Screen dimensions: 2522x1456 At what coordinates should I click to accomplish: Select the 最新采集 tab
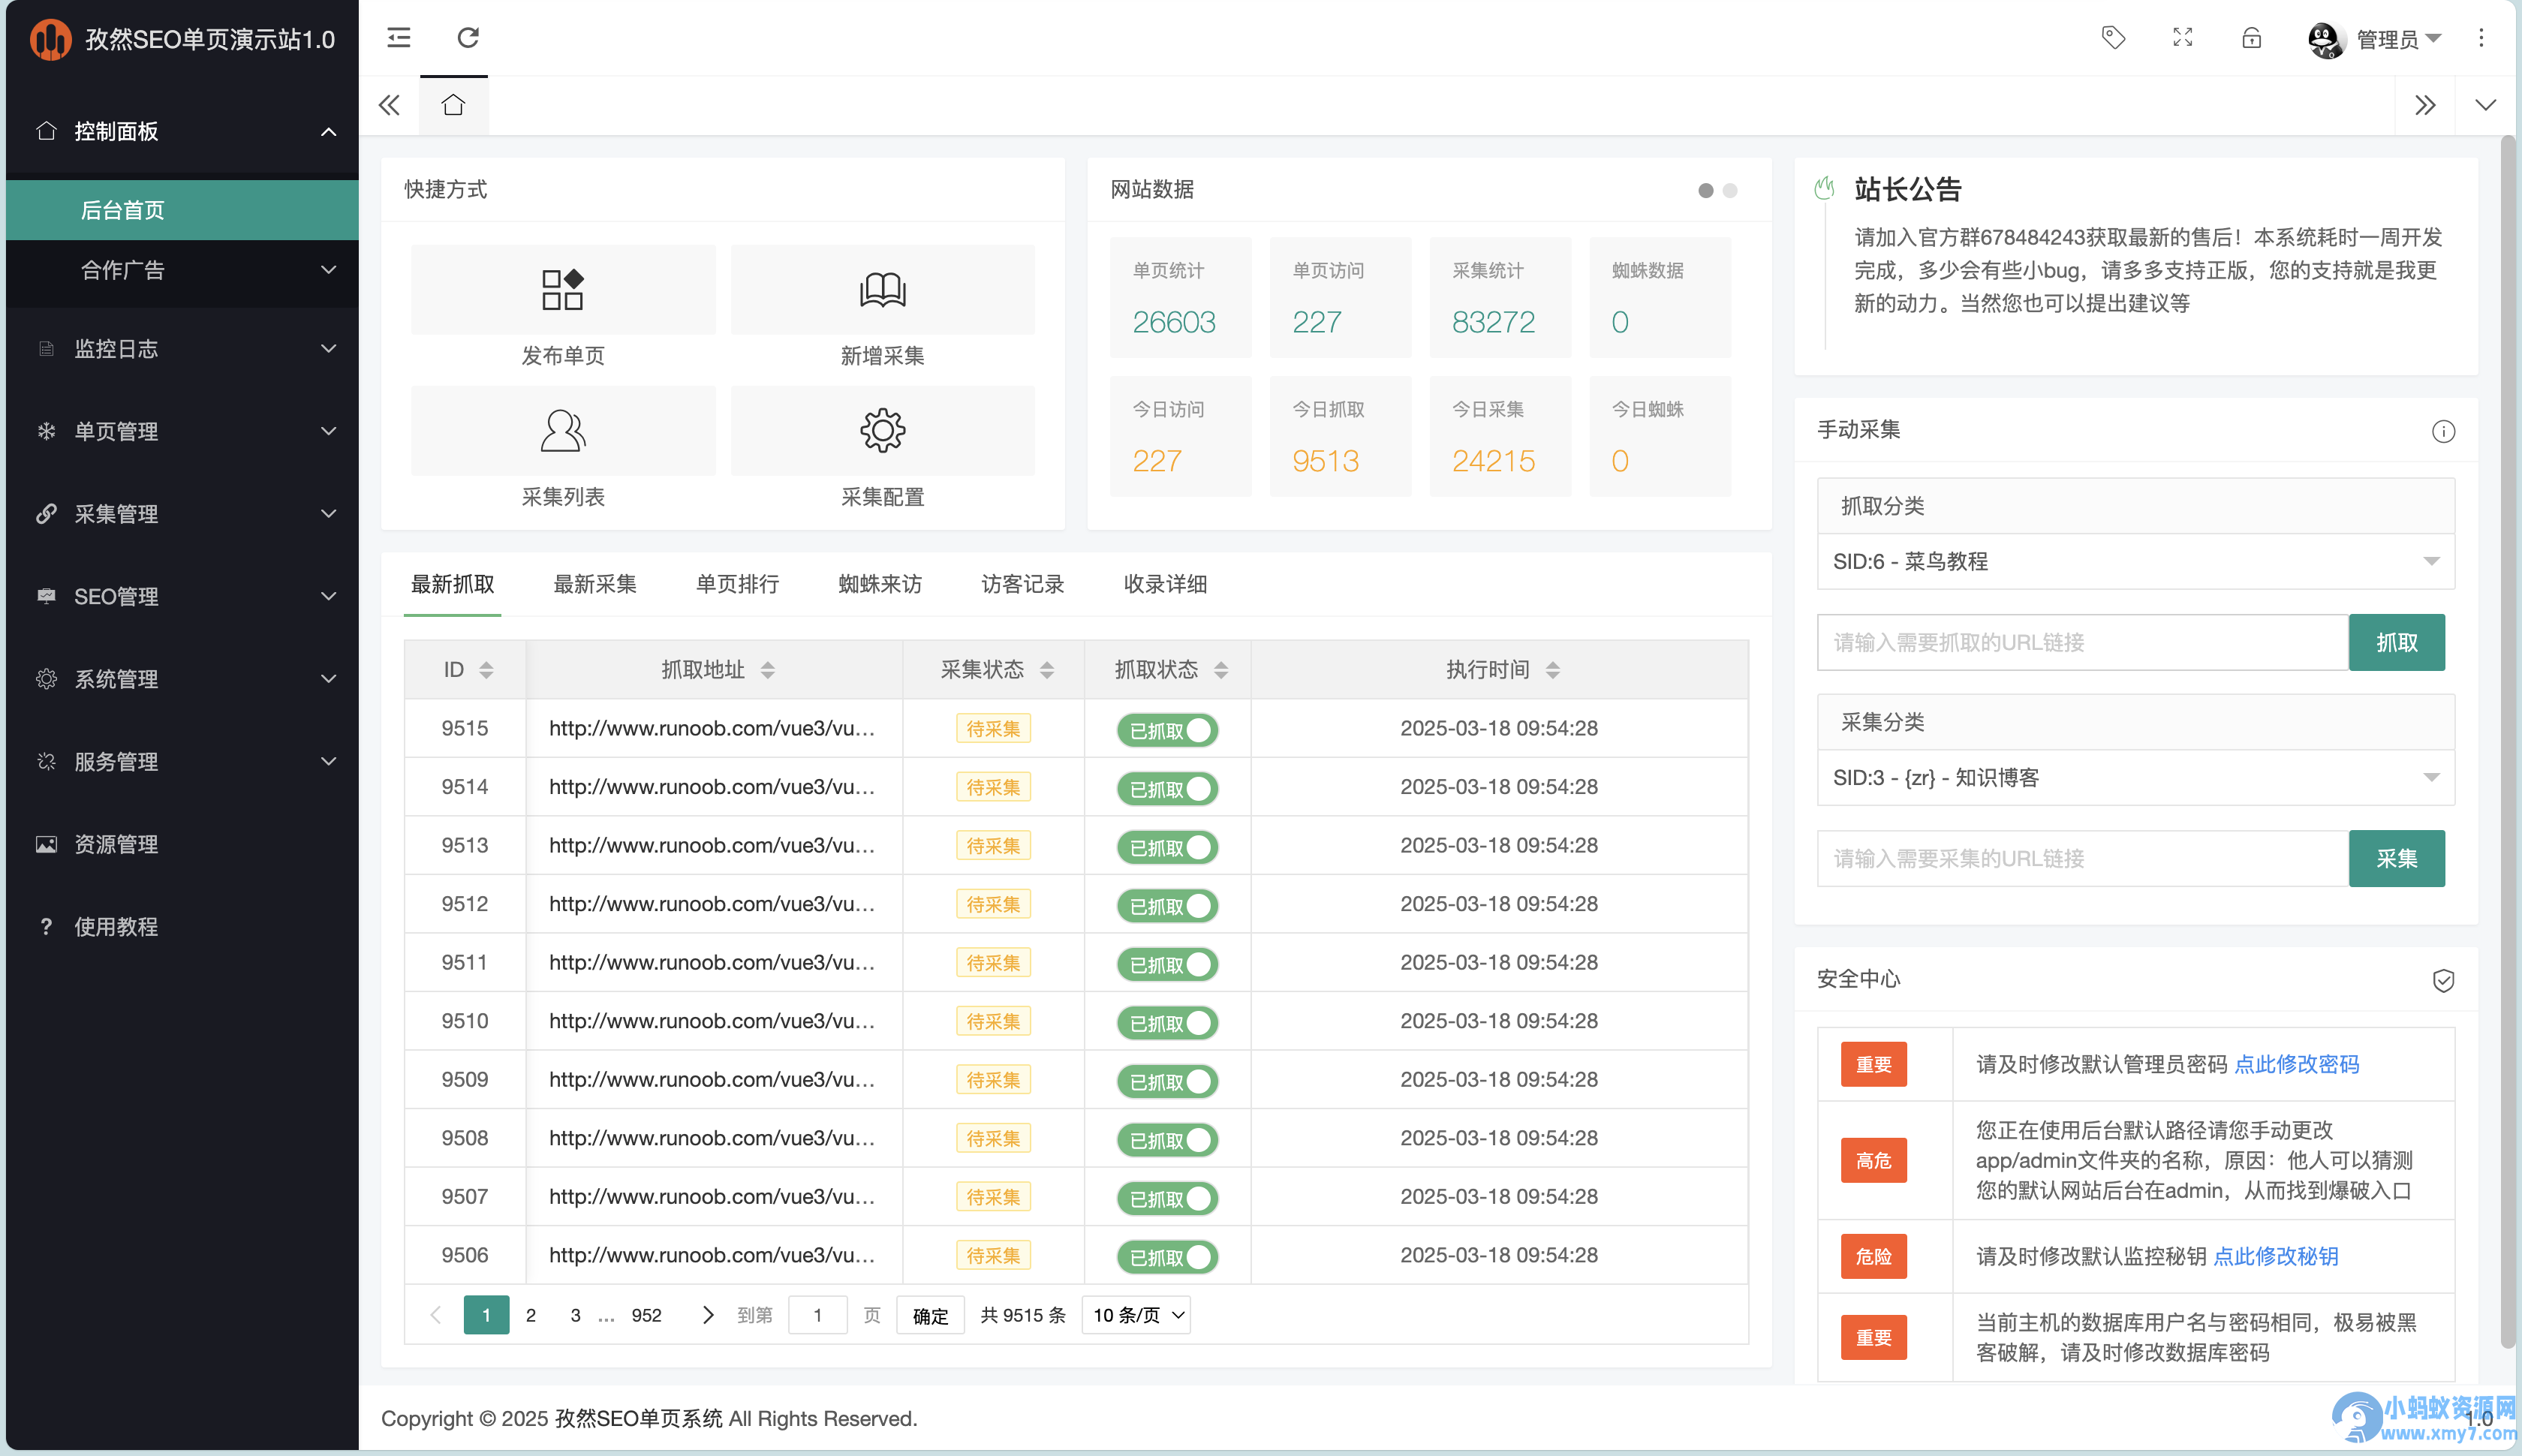[595, 584]
